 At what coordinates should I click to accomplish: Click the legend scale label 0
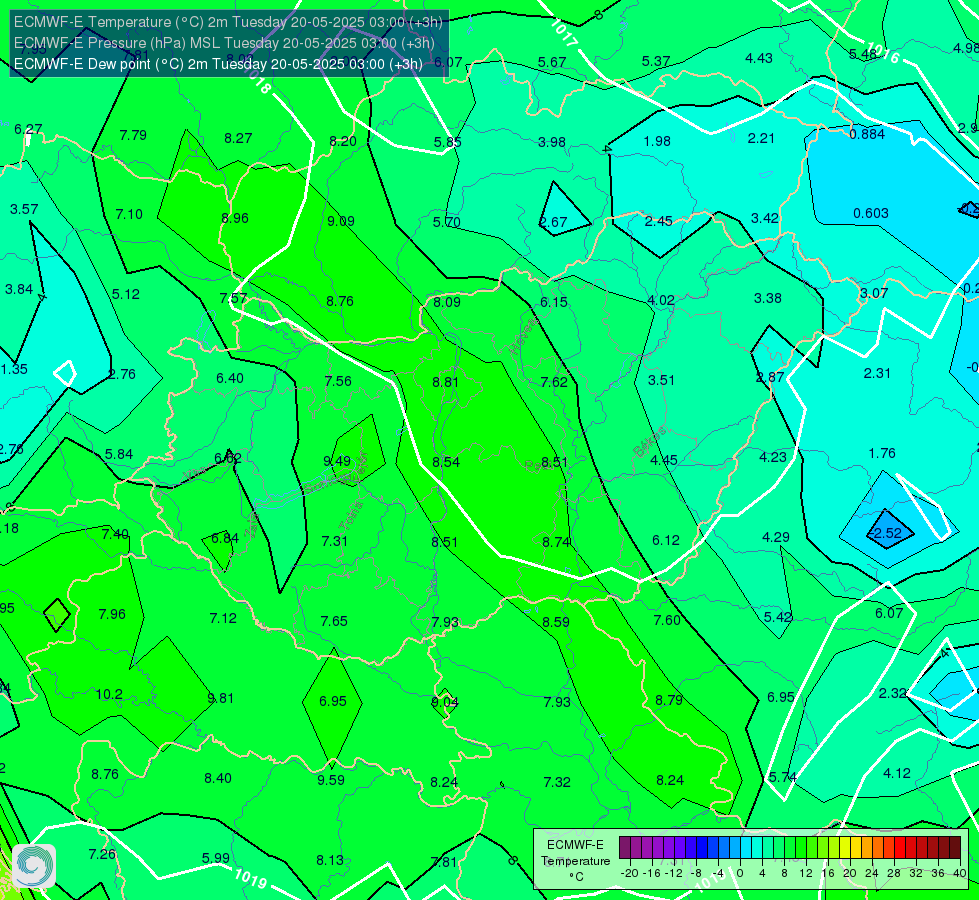(x=740, y=873)
